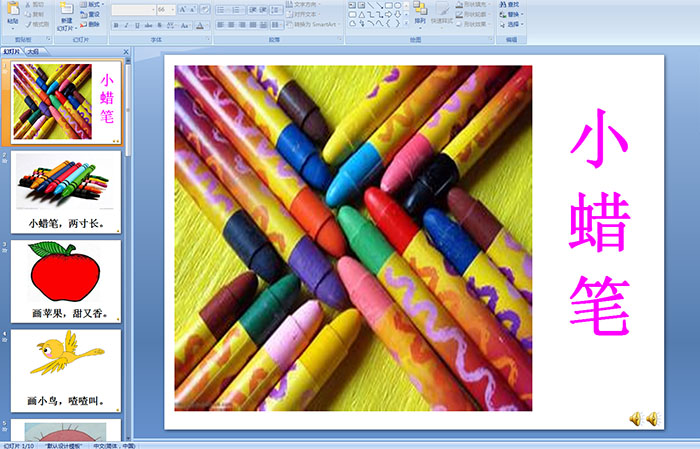Switch to the Slides (幻灯片) pane tab
The width and height of the screenshot is (700, 449).
[x=11, y=52]
